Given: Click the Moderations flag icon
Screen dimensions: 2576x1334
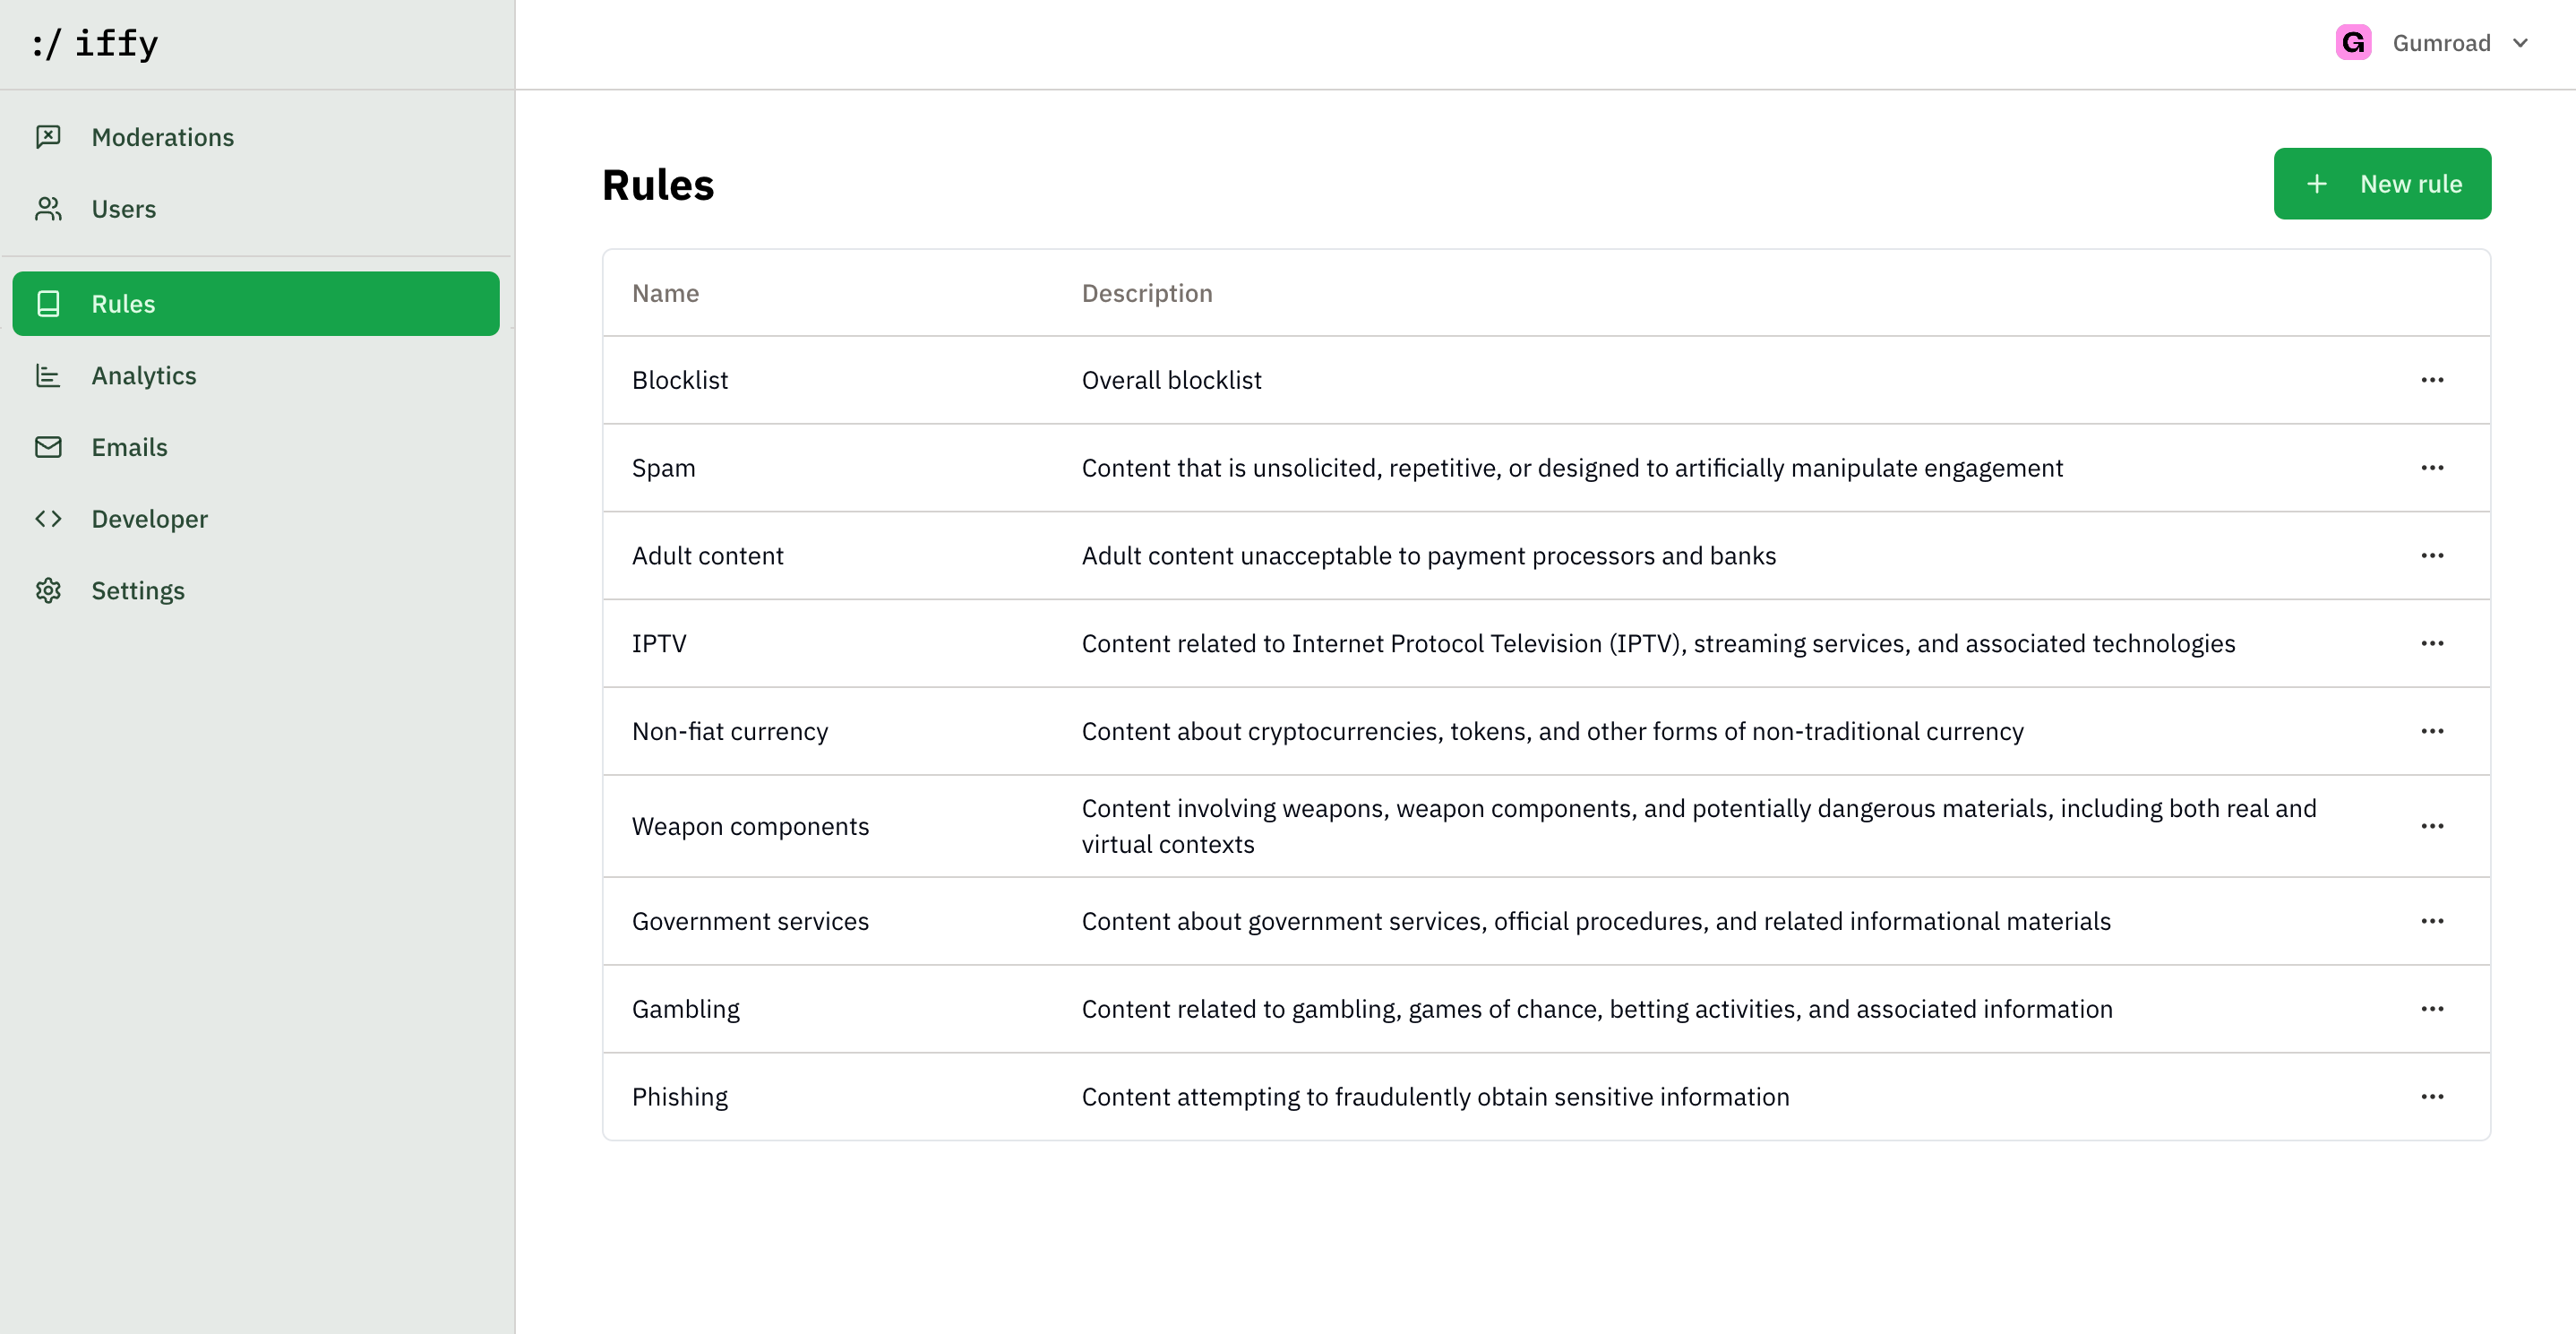Looking at the screenshot, I should [48, 137].
